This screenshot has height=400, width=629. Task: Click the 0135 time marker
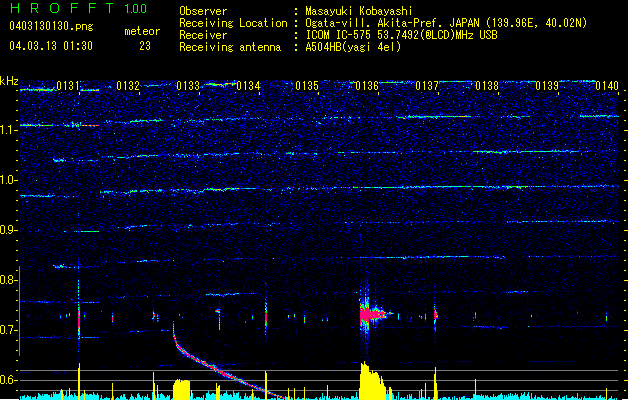(x=307, y=86)
